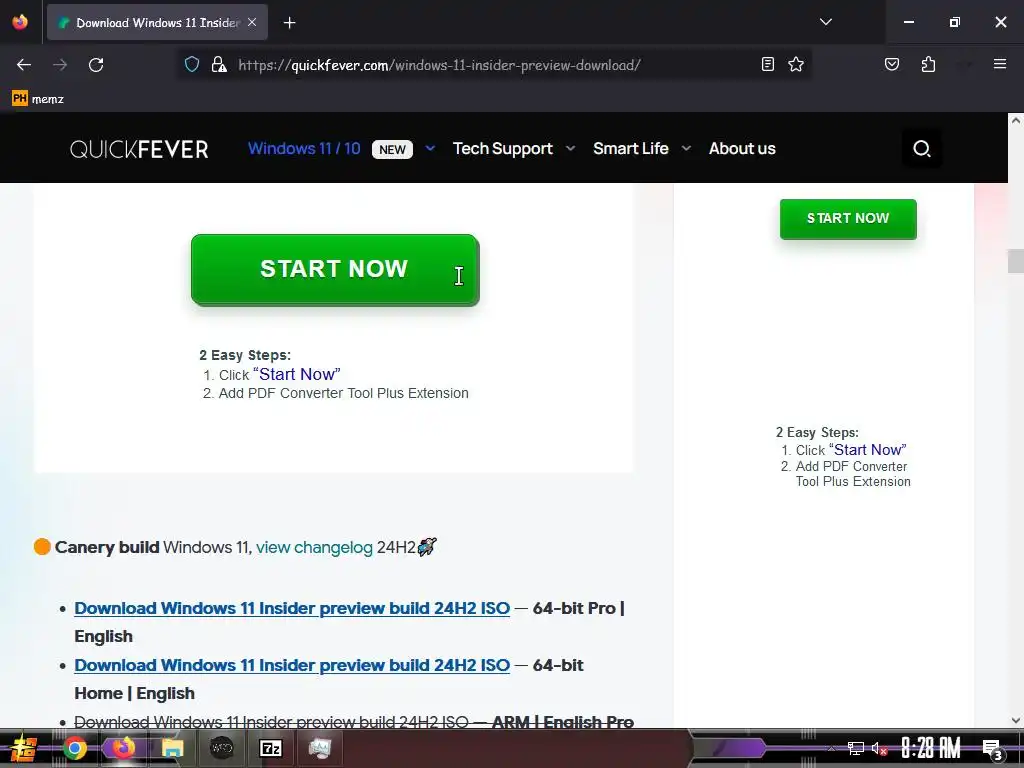This screenshot has width=1024, height=768.
Task: Open the view changelog link
Action: point(314,547)
